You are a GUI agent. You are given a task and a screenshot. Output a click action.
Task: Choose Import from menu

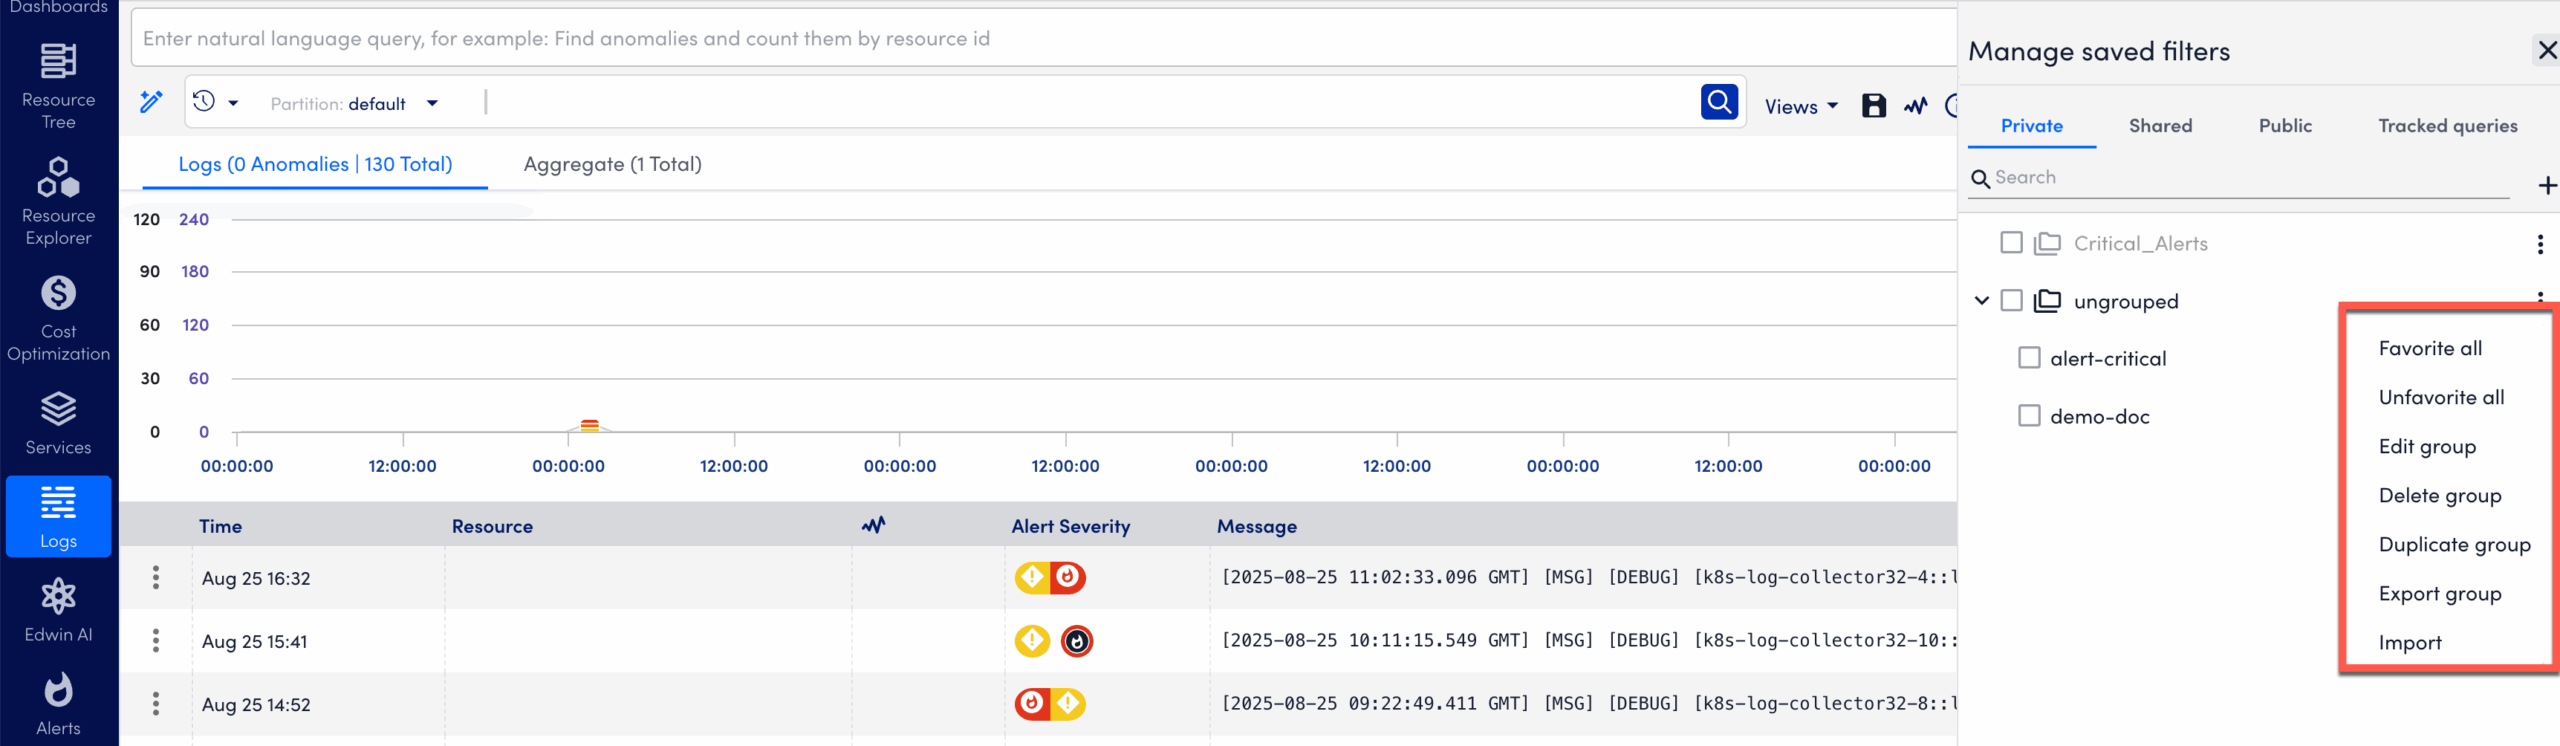[x=2410, y=642]
